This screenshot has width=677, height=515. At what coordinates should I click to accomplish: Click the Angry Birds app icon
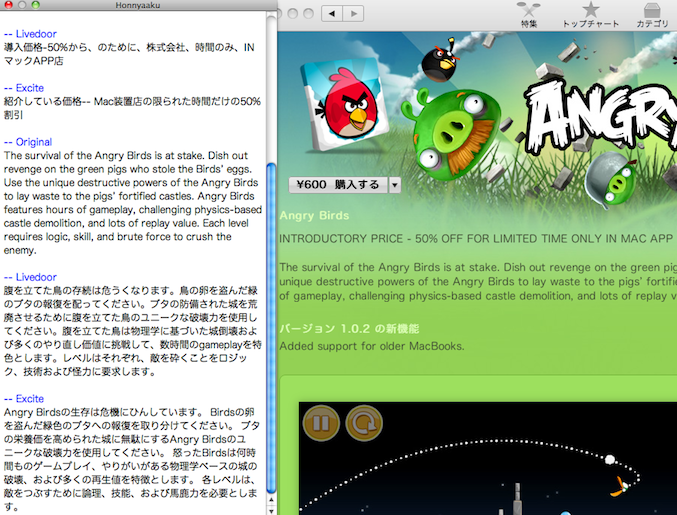[345, 104]
